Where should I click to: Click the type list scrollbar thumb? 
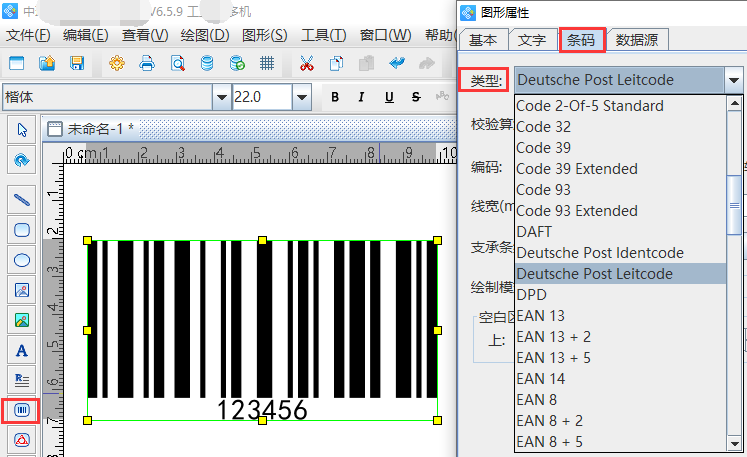pos(734,205)
